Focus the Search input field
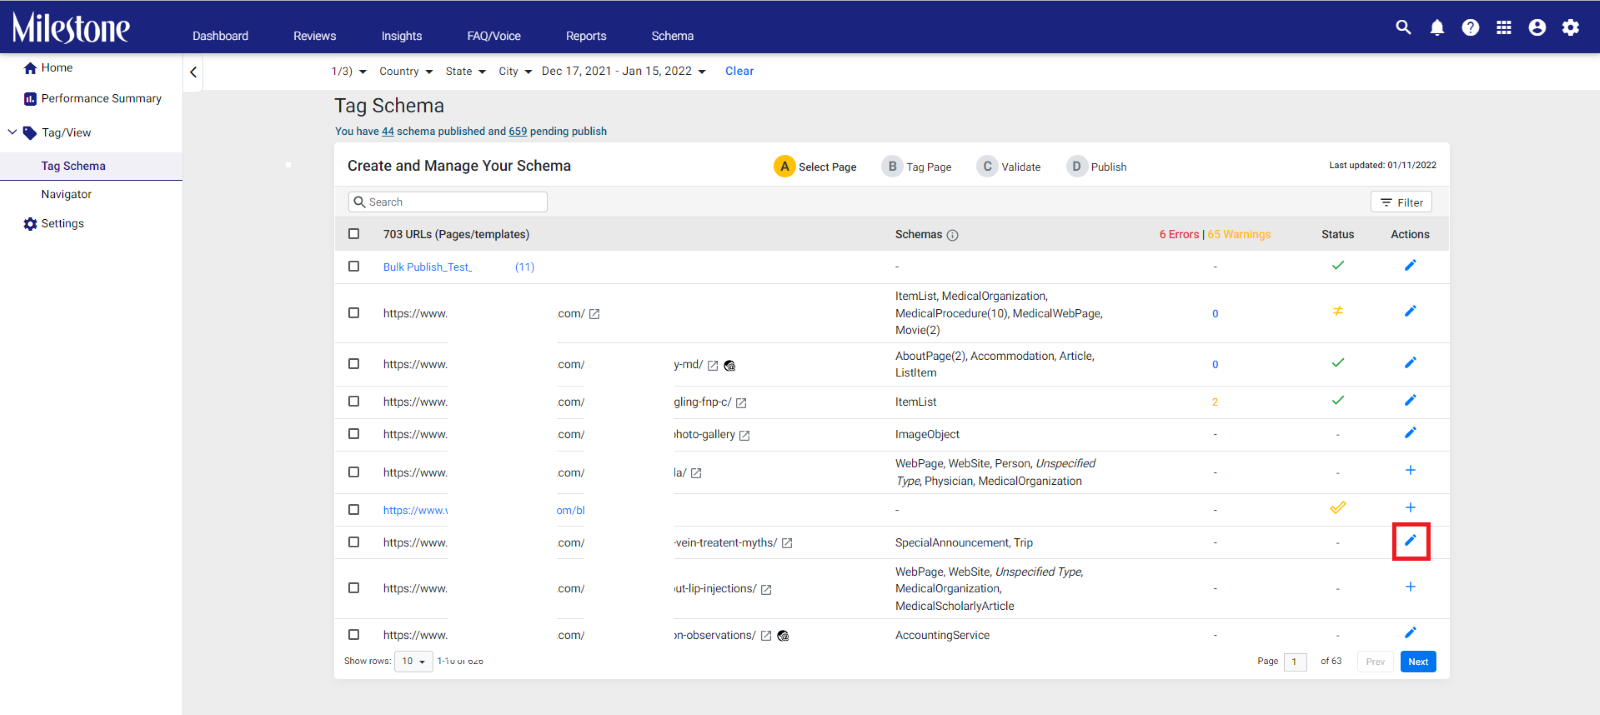Screen dimensions: 1600x715 coord(448,202)
